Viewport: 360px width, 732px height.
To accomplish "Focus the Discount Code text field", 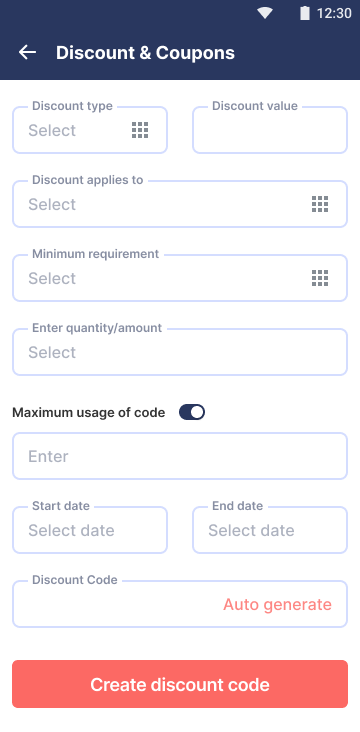I will (180, 604).
